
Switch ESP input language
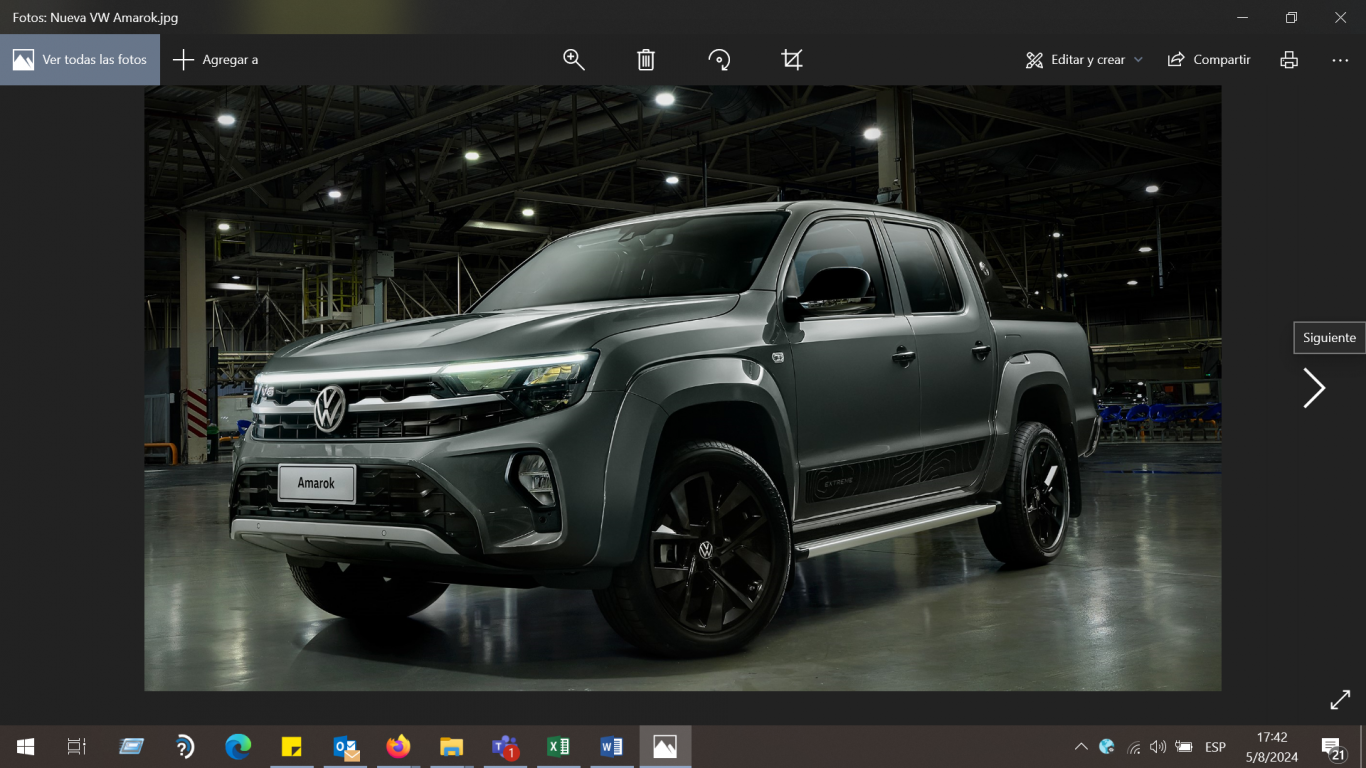click(1215, 747)
